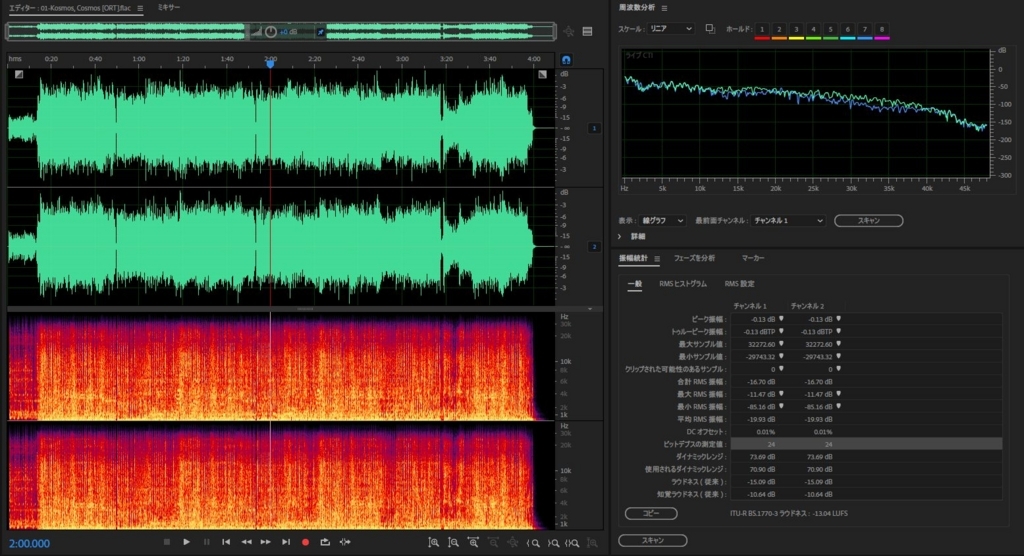Zoom out amplitude icon
The image size is (1024, 556).
coord(453,542)
